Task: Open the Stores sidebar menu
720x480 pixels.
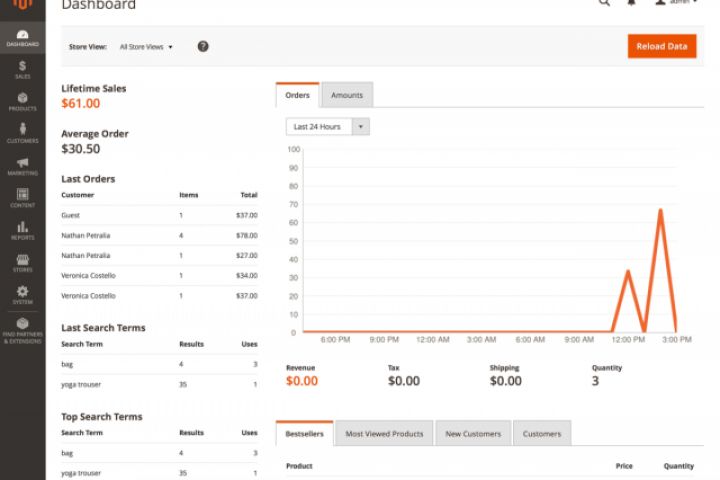Action: coord(22,263)
